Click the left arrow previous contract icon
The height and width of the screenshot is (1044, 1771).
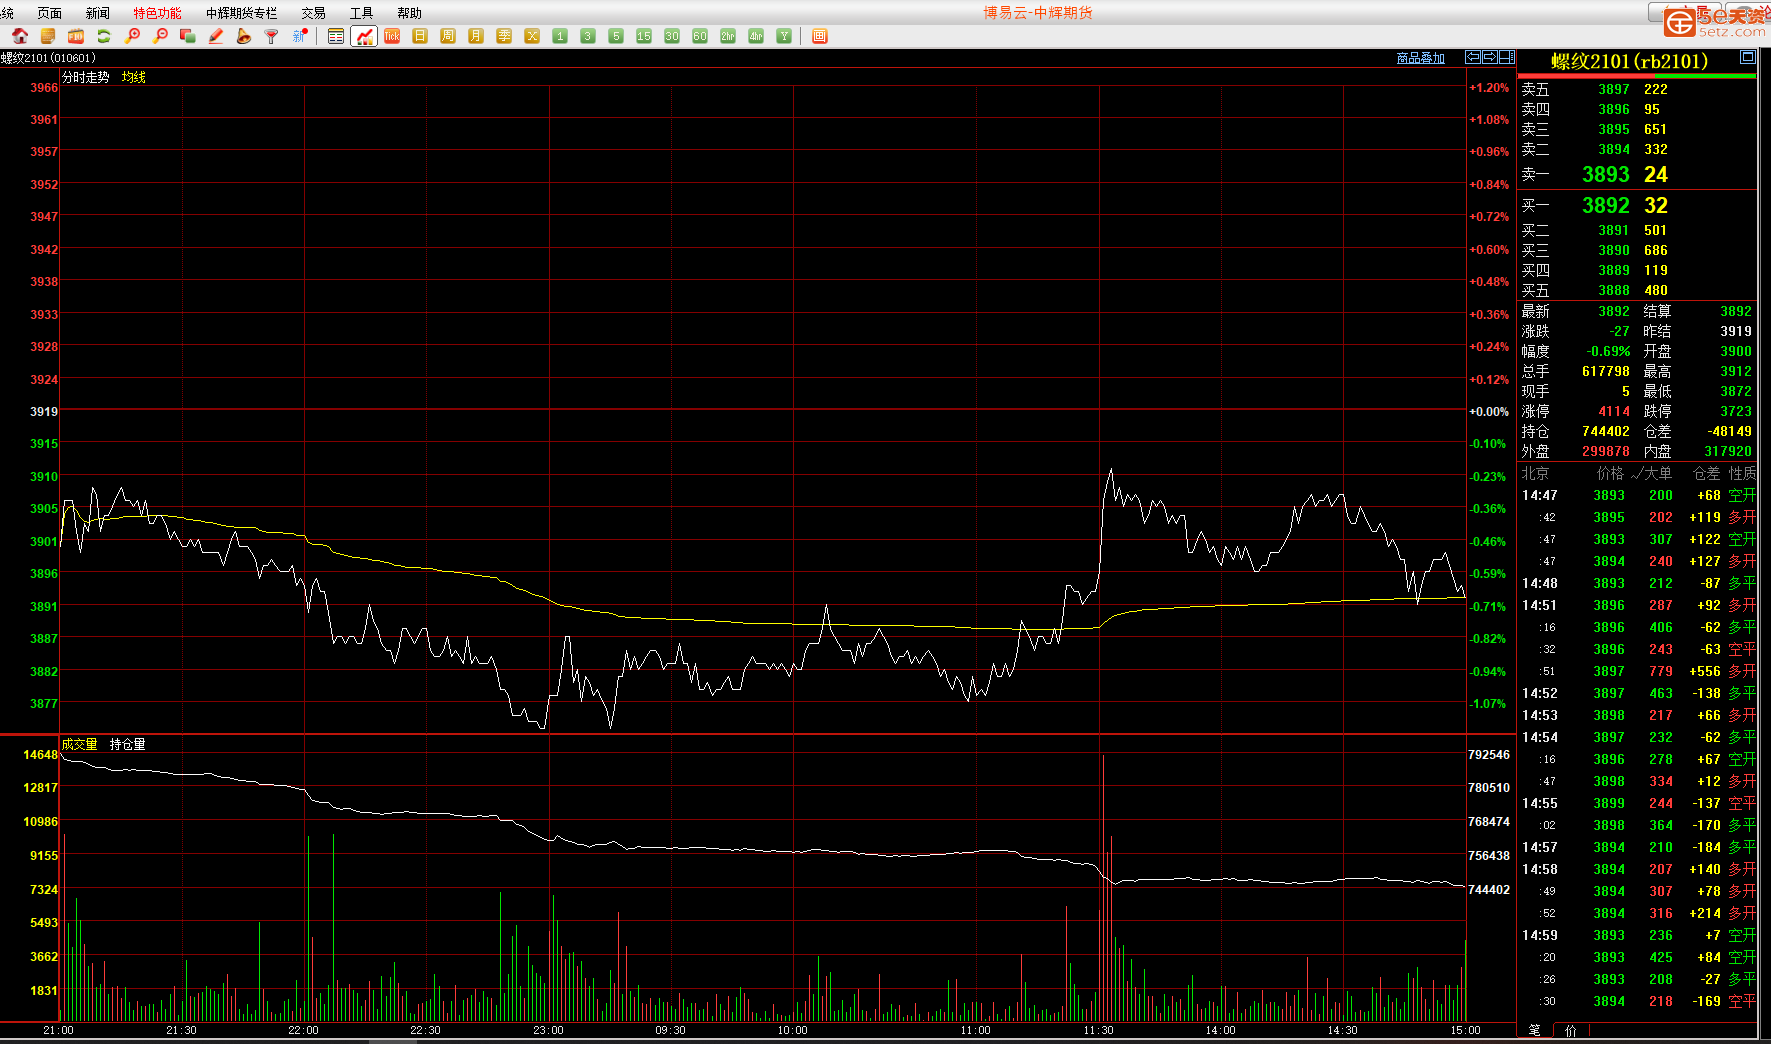coord(1473,57)
